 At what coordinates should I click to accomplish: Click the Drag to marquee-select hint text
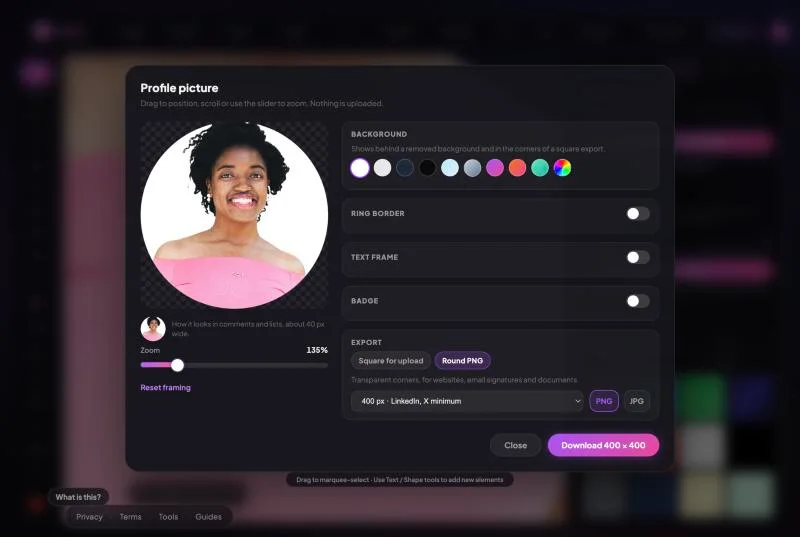[399, 480]
